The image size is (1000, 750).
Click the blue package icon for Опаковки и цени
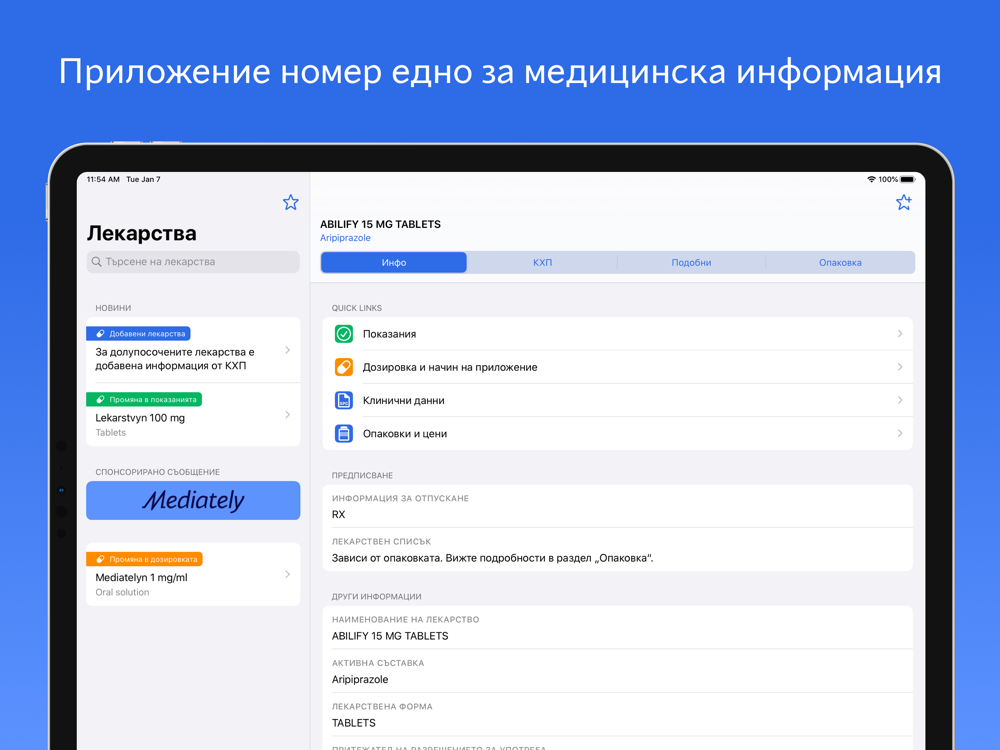point(344,434)
